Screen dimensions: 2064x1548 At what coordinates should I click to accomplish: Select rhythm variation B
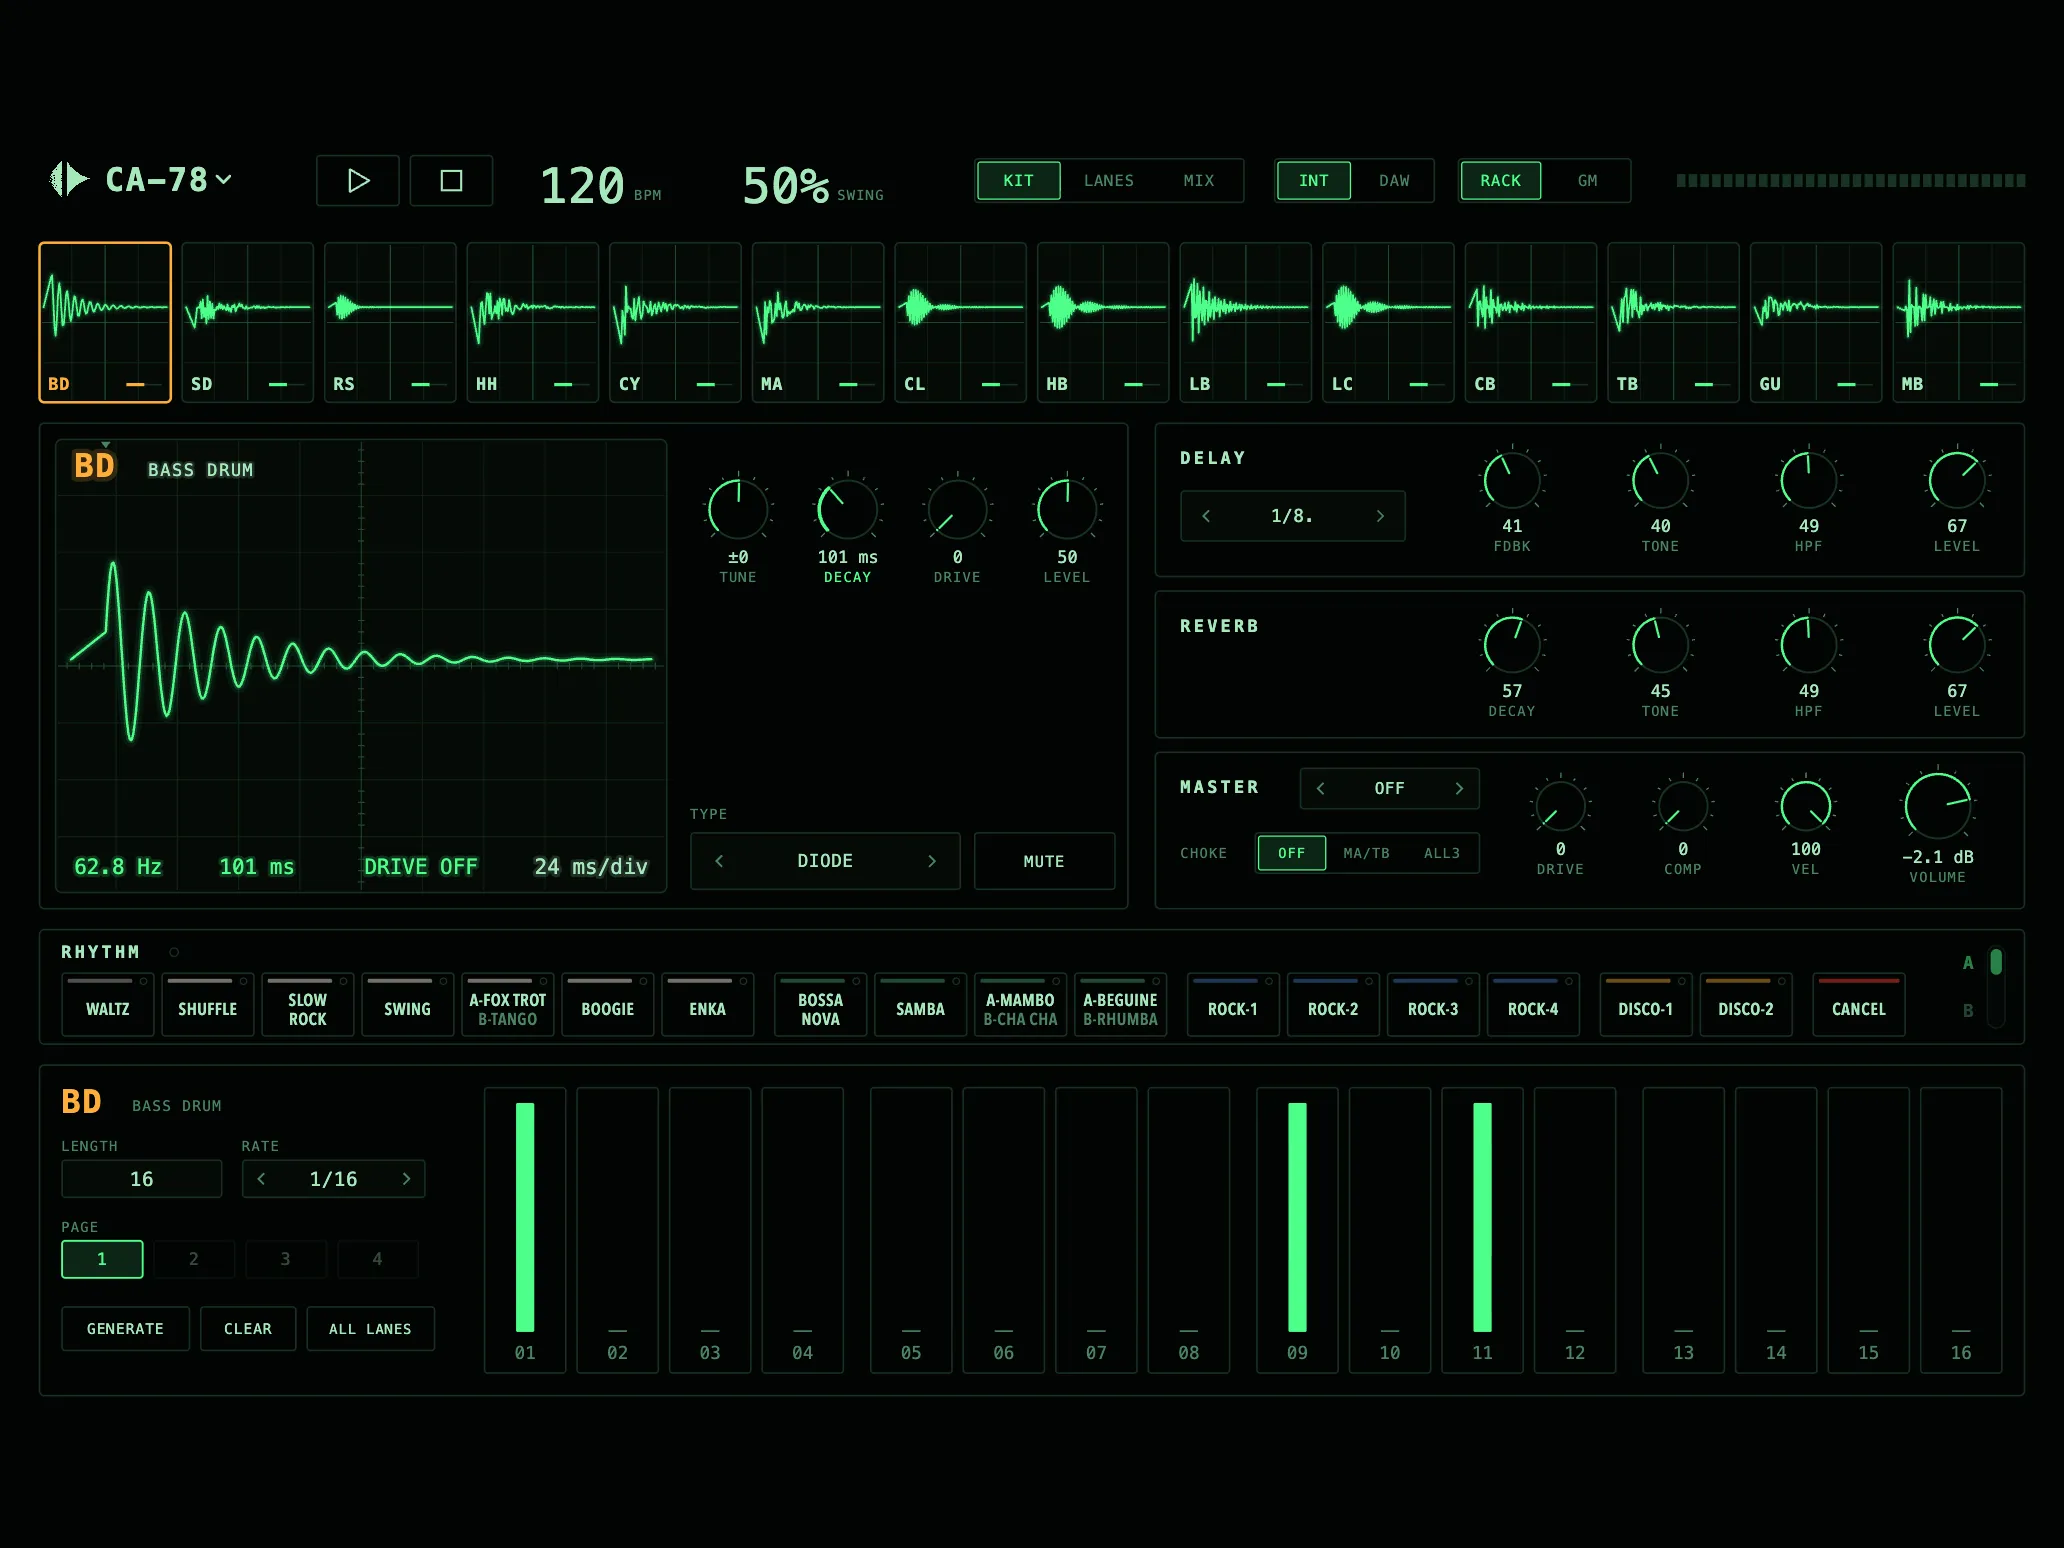pos(1968,1010)
